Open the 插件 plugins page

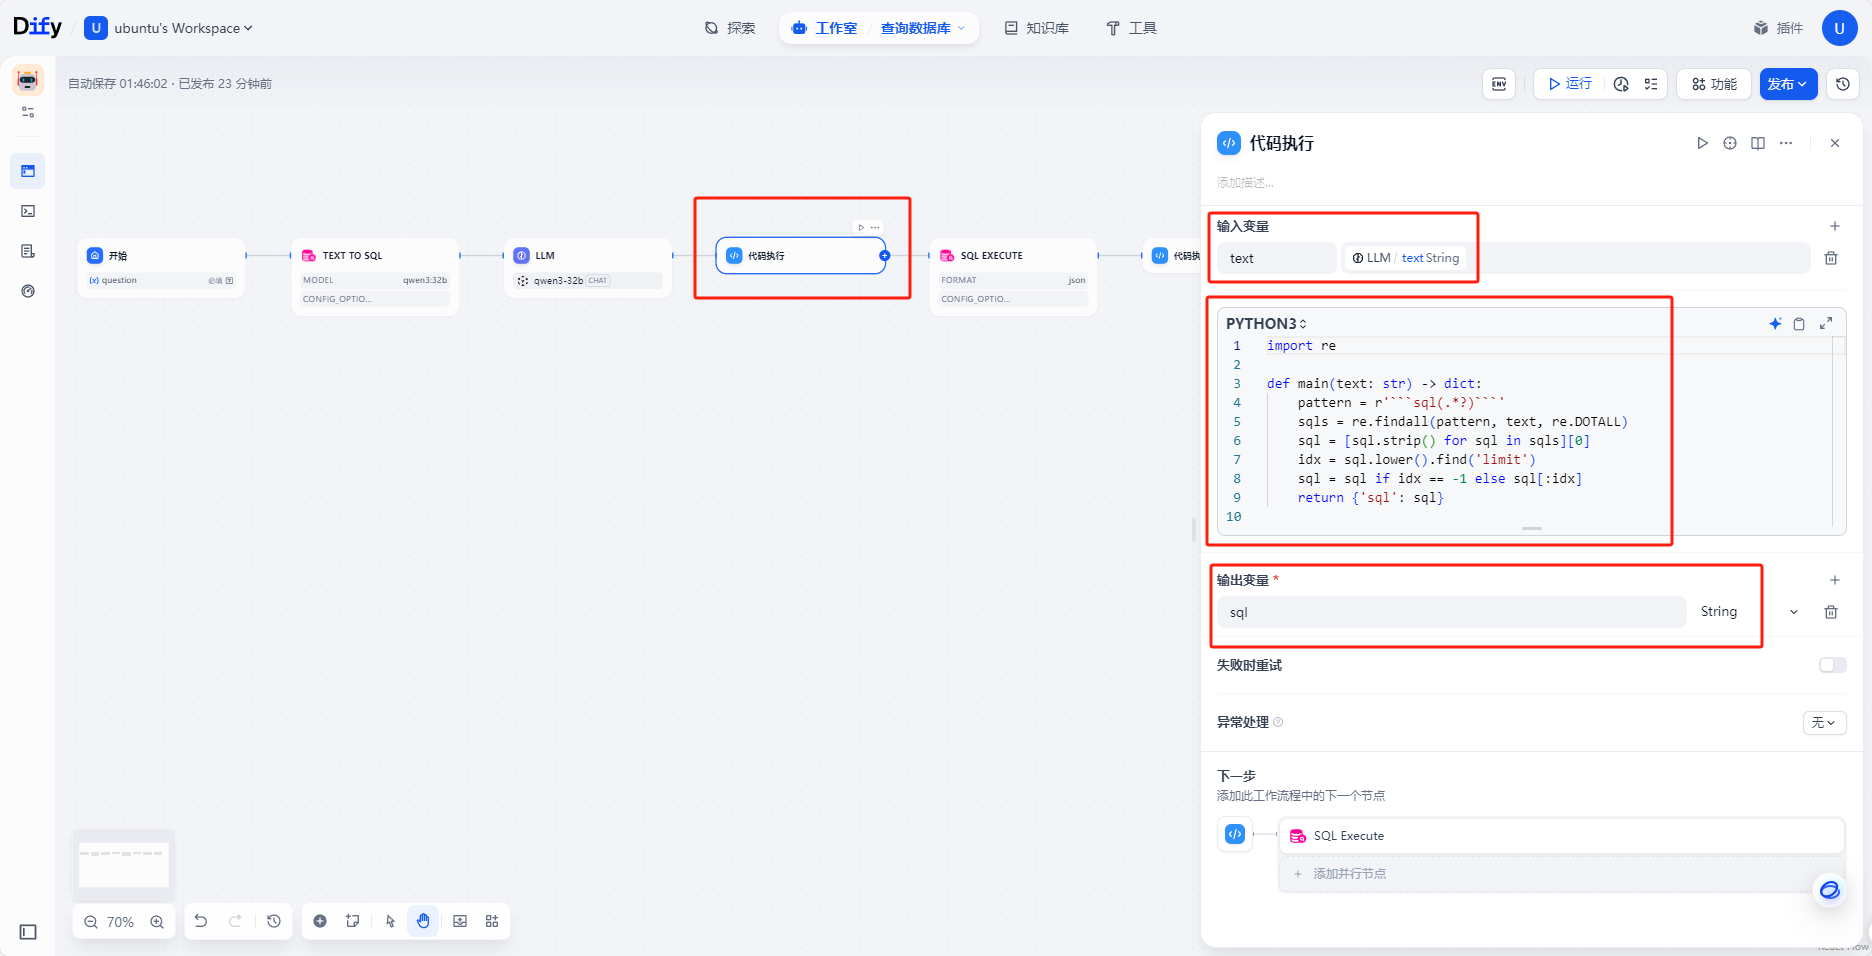1778,28
